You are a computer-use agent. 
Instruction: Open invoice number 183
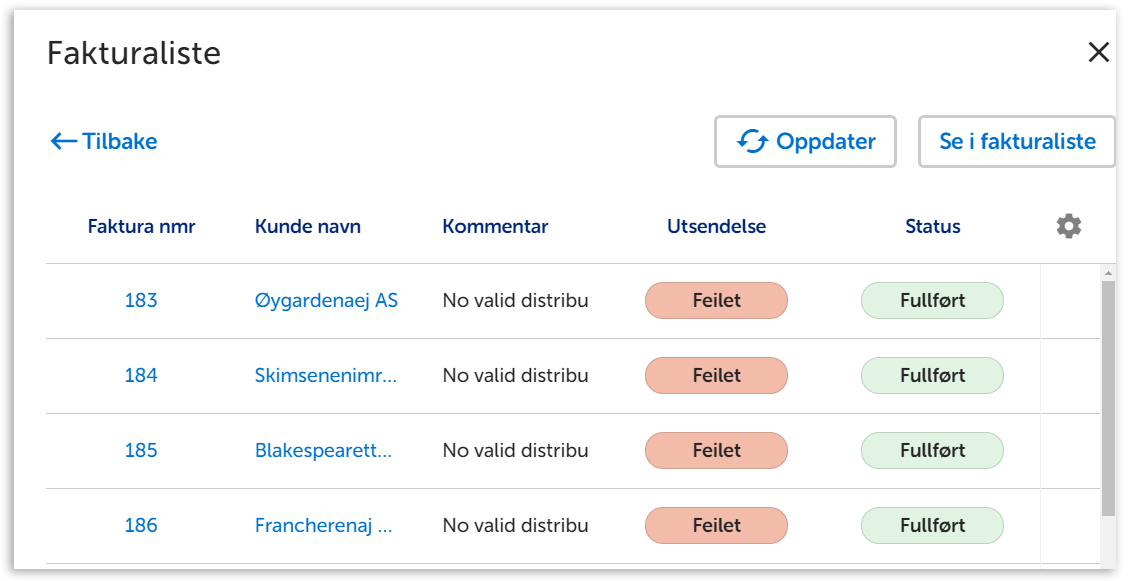pos(141,301)
